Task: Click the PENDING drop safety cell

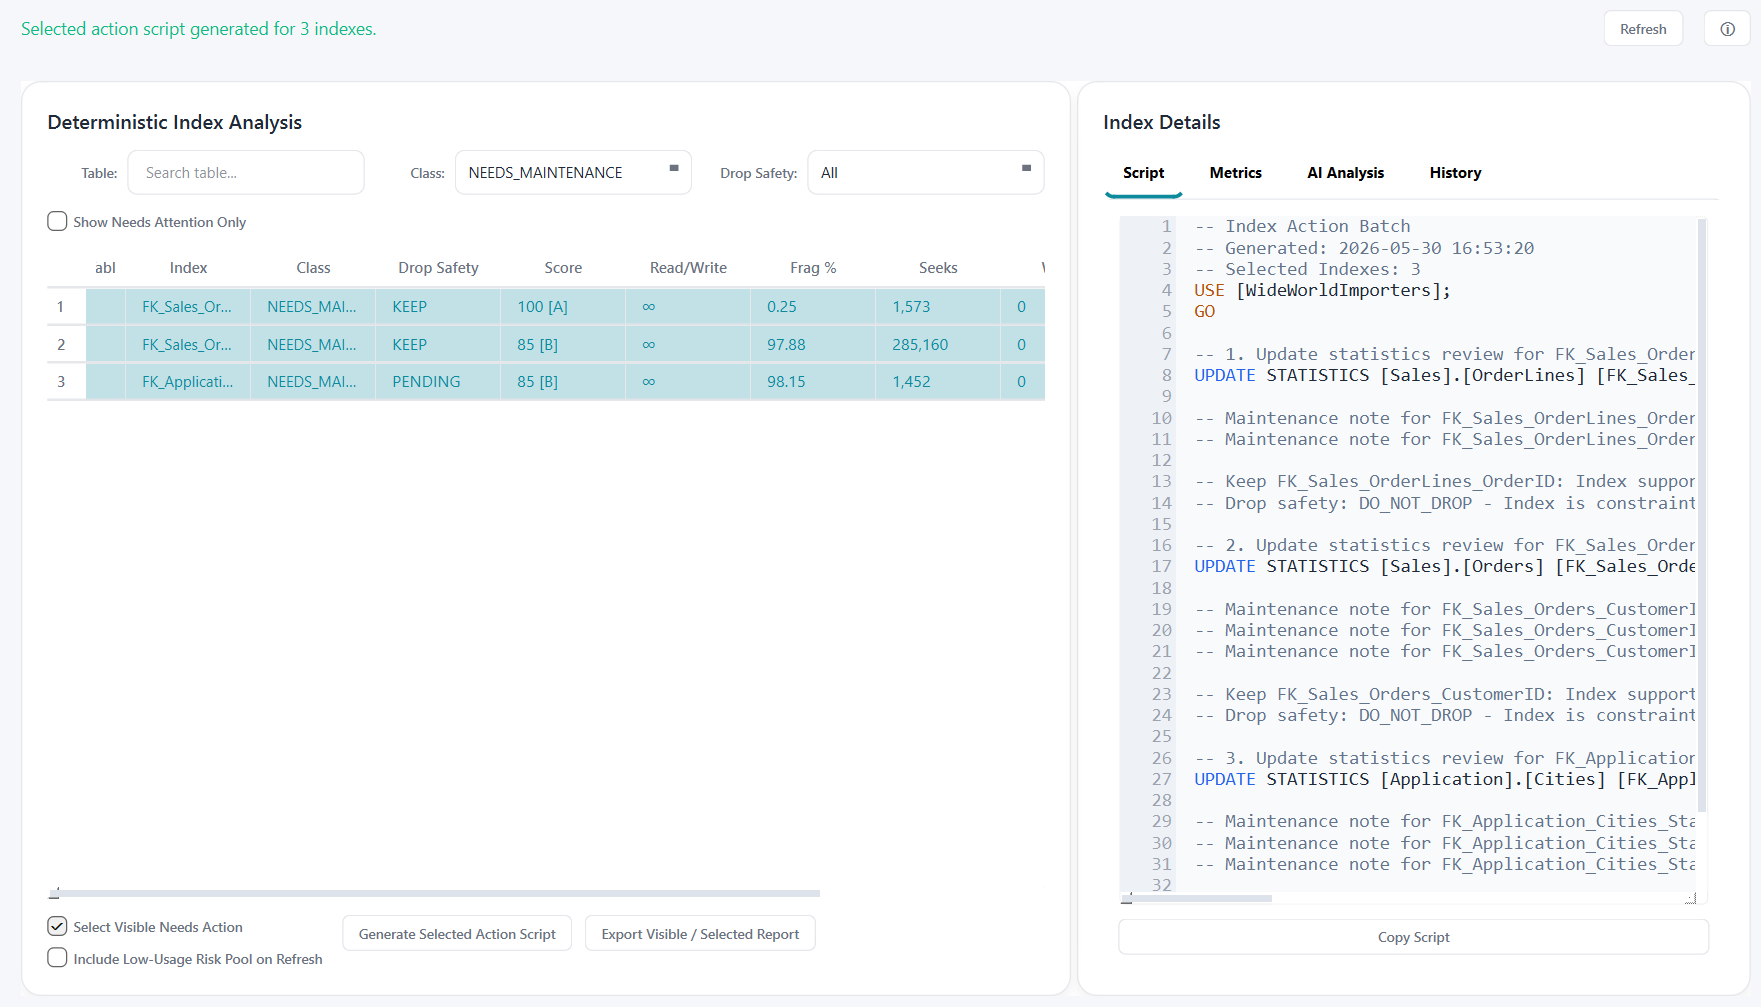Action: tap(438, 382)
